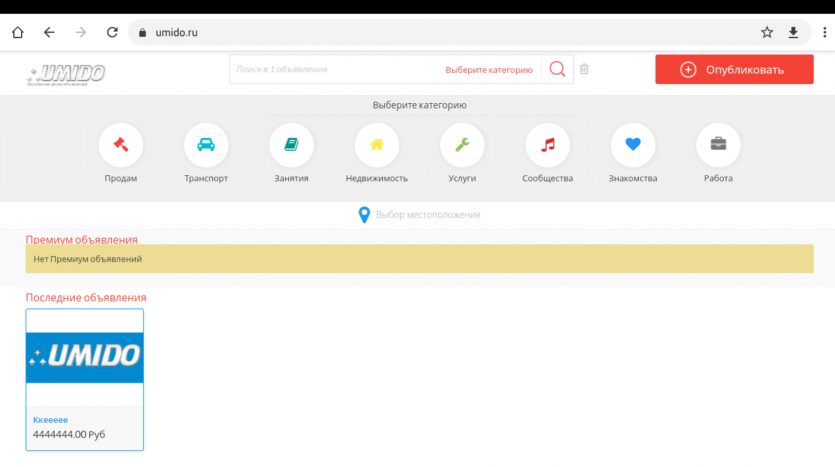This screenshot has width=835, height=467.
Task: Open the Продам category hammer icon
Action: pyautogui.click(x=120, y=144)
